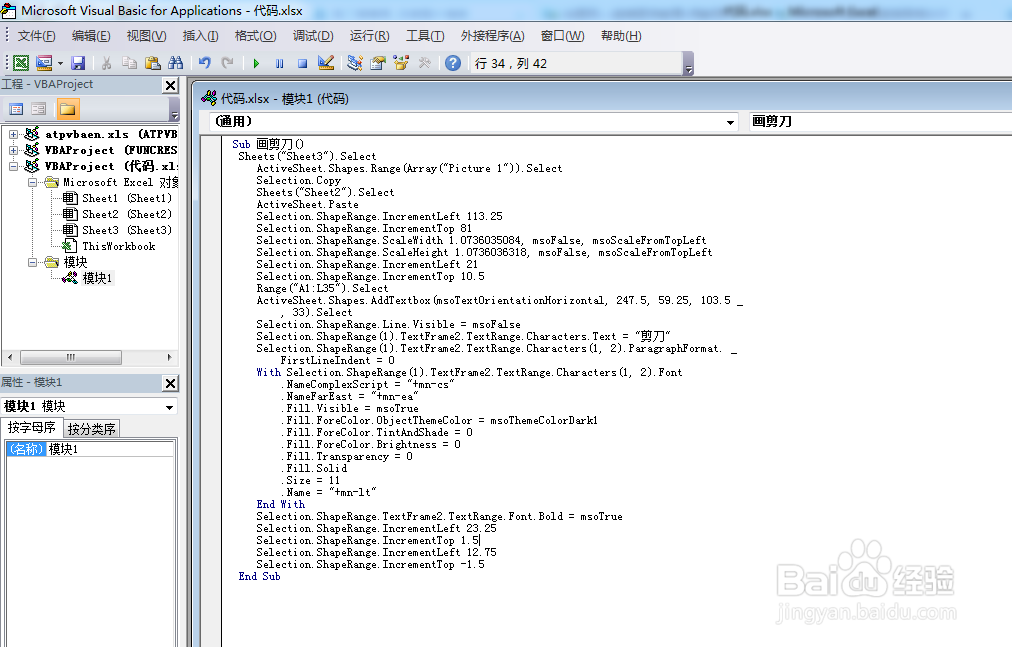Collapse the 模块 folder node
This screenshot has width=1012, height=647.
[x=32, y=262]
